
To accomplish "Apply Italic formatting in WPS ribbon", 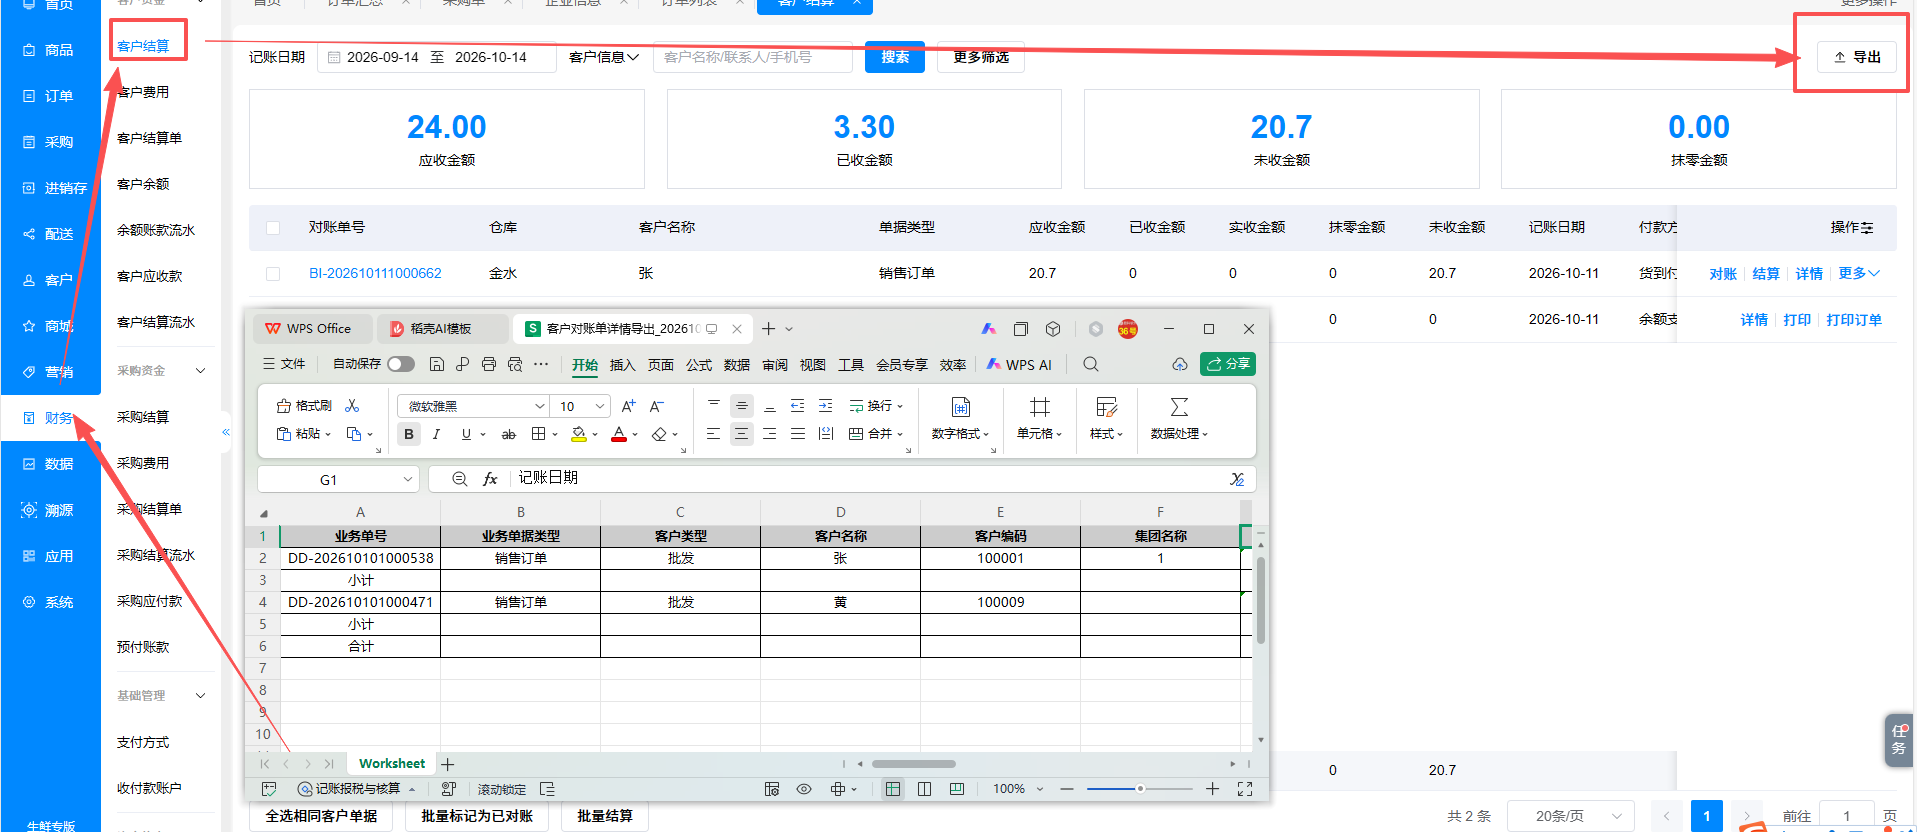I will [x=436, y=434].
